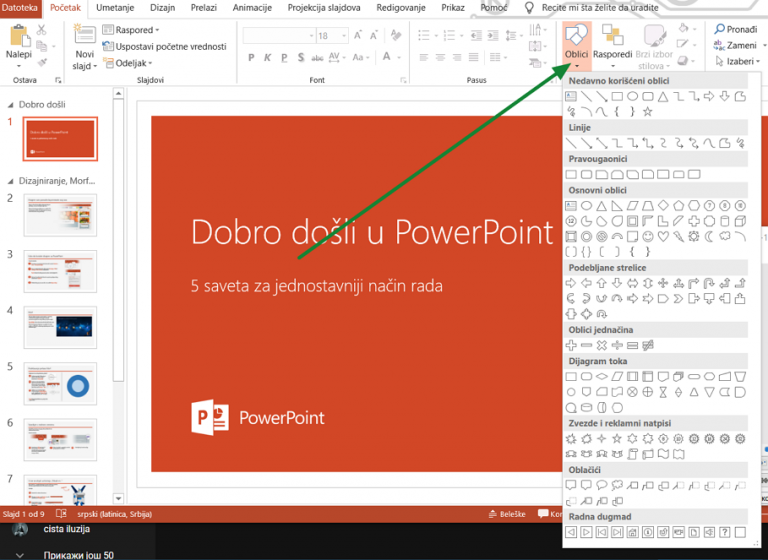Image resolution: width=768 pixels, height=560 pixels.
Task: Toggle bold formatting (P) in Font group
Action: click(x=249, y=57)
